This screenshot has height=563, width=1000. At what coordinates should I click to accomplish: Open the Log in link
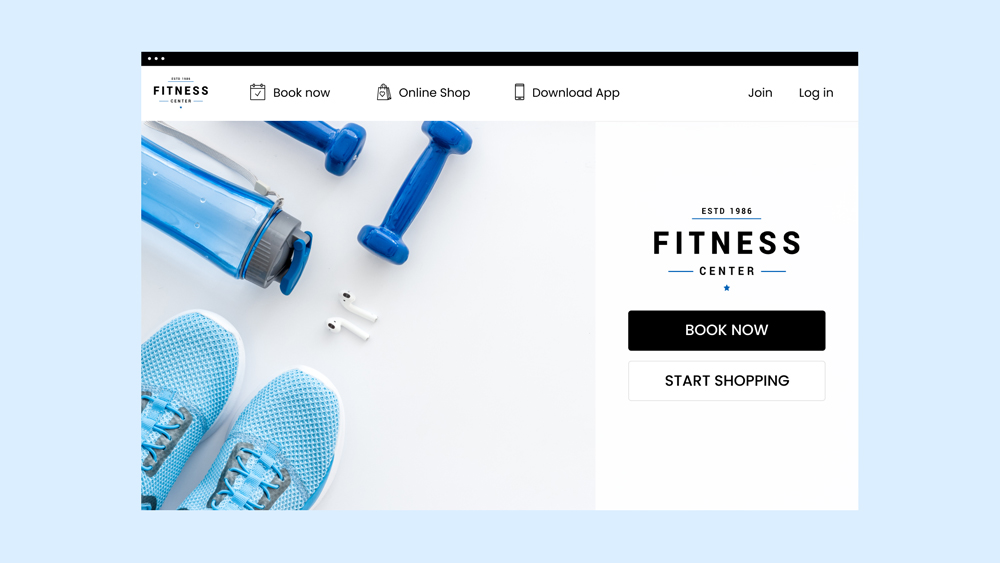(816, 93)
